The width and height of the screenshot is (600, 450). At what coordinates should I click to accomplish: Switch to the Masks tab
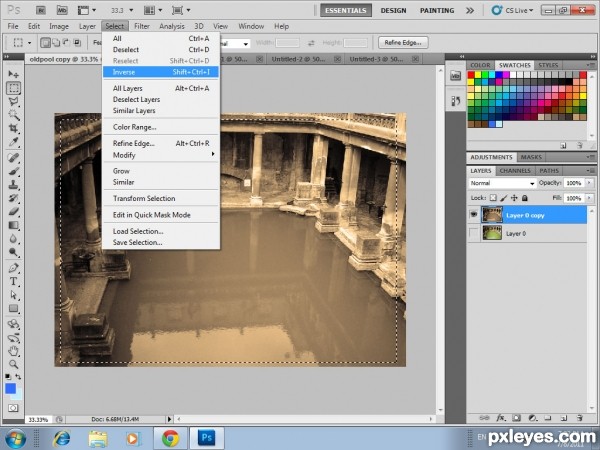click(x=531, y=157)
